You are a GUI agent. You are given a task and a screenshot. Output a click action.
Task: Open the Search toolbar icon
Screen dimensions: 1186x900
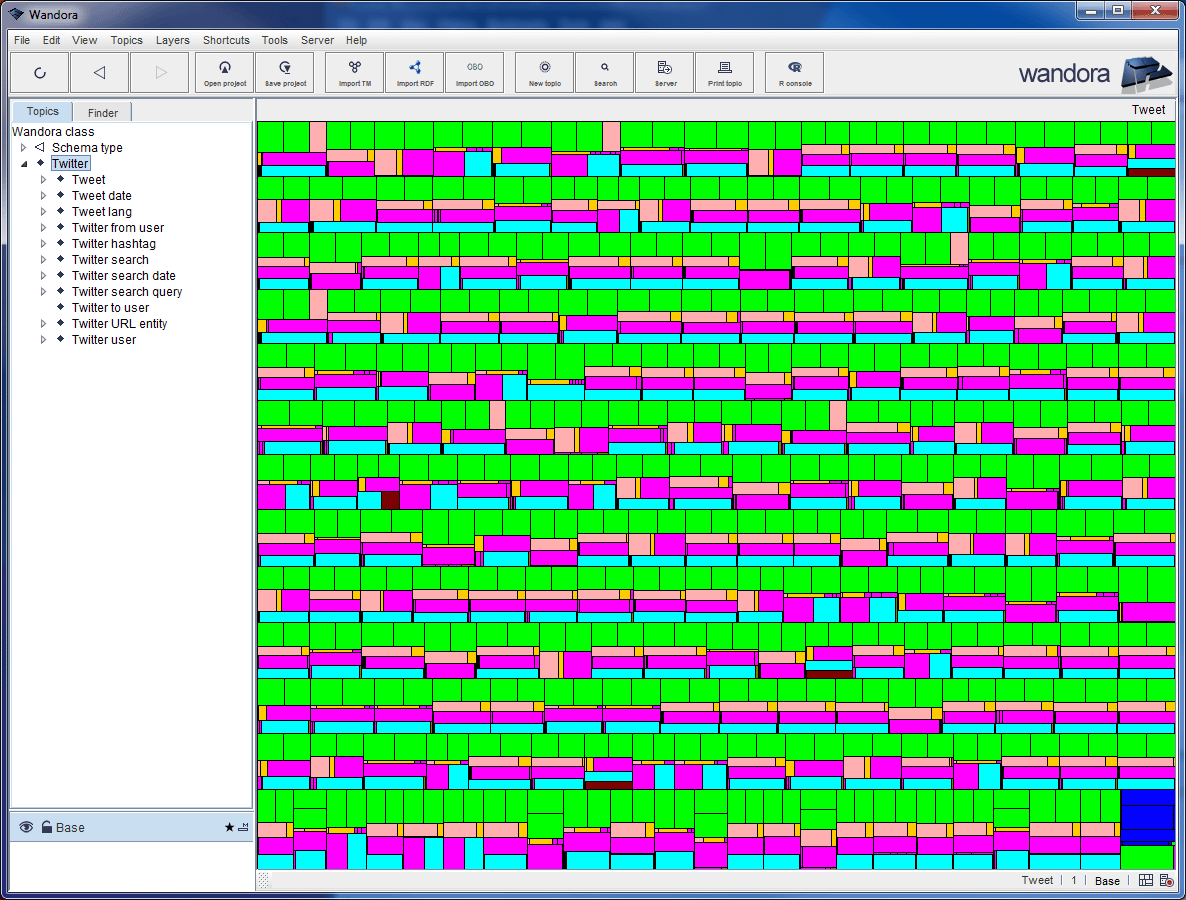point(604,71)
